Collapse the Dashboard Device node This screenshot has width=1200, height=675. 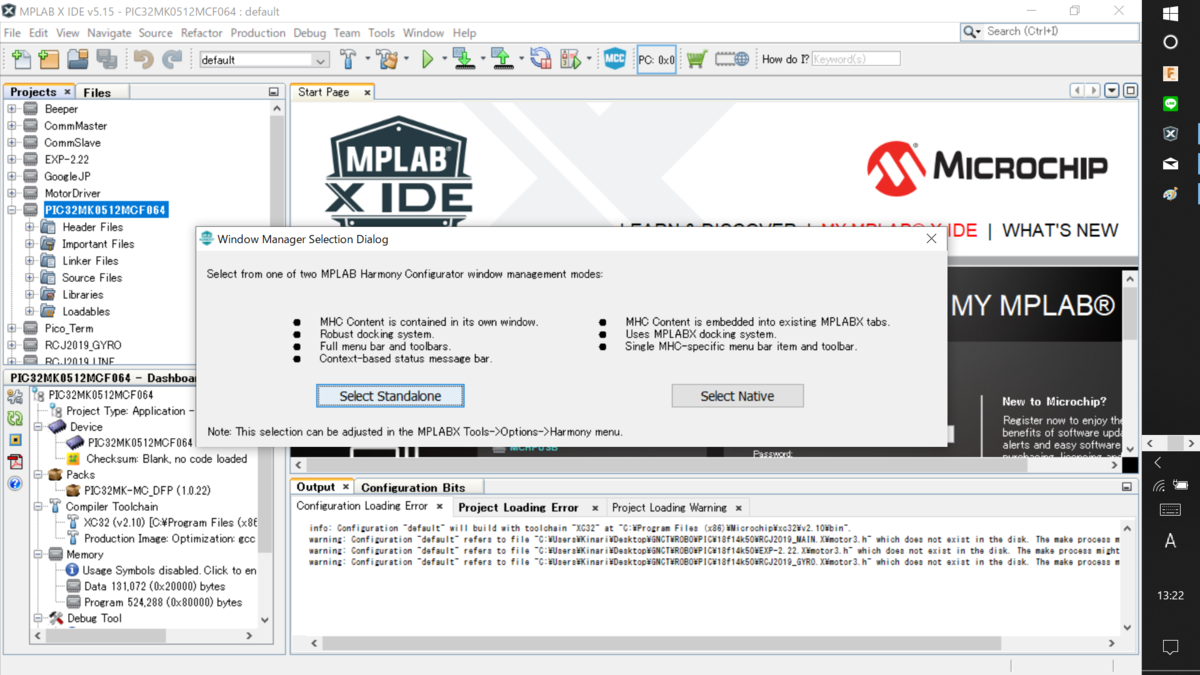pyautogui.click(x=38, y=427)
